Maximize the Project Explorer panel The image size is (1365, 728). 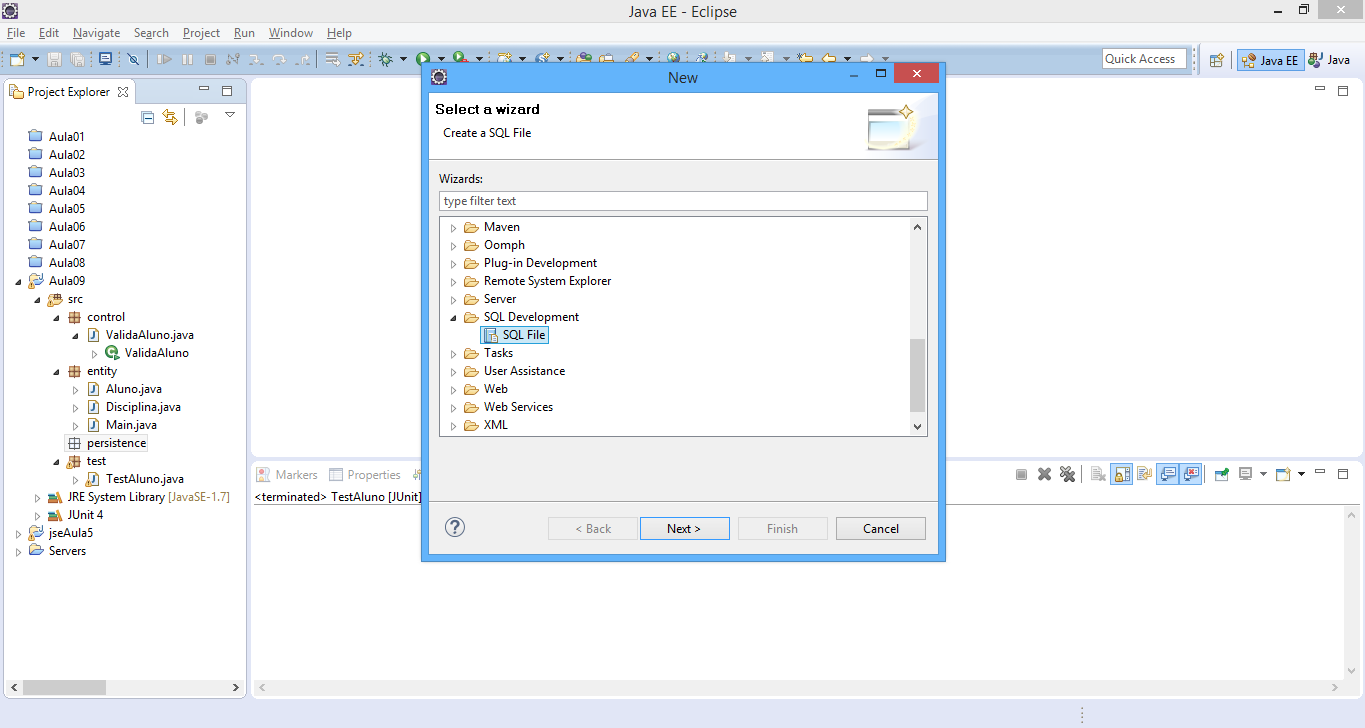(227, 91)
